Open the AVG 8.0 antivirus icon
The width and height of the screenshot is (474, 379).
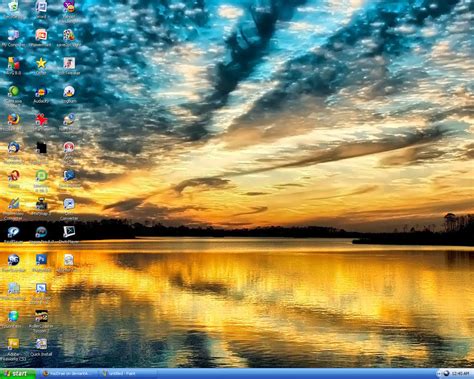13,63
